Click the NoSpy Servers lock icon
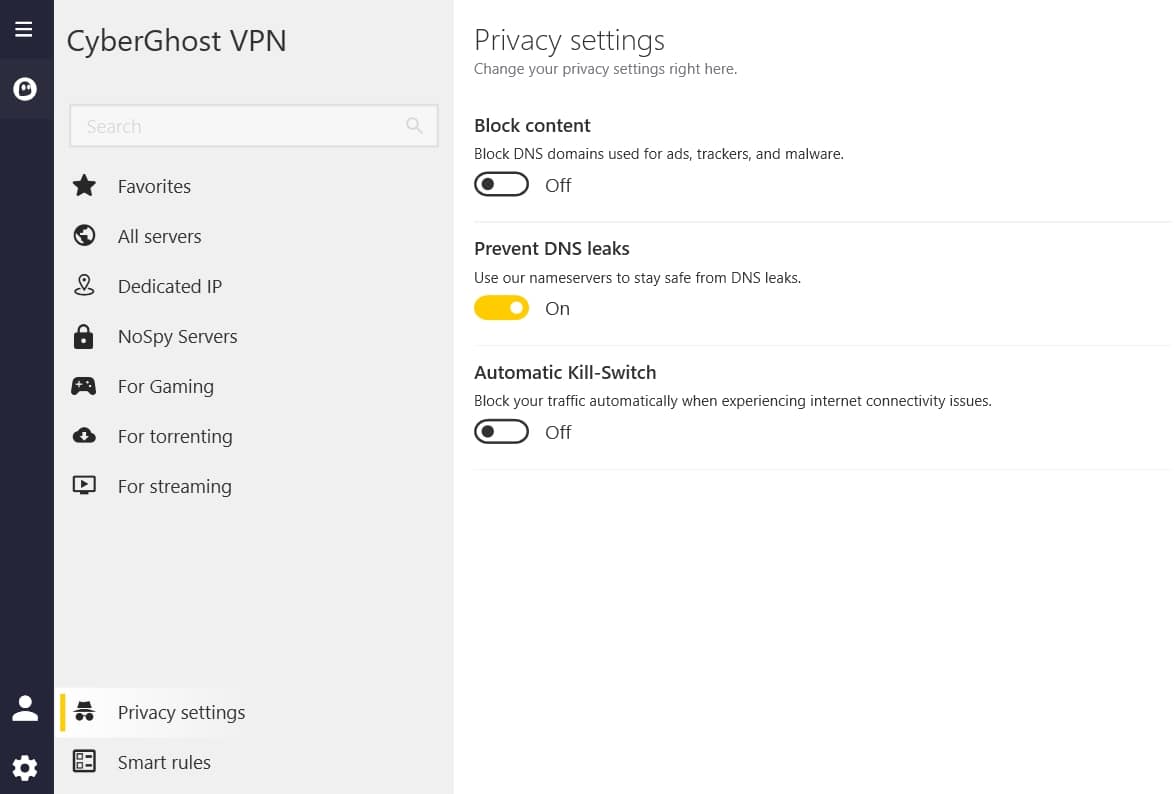Viewport: 1174px width, 794px height. click(84, 336)
